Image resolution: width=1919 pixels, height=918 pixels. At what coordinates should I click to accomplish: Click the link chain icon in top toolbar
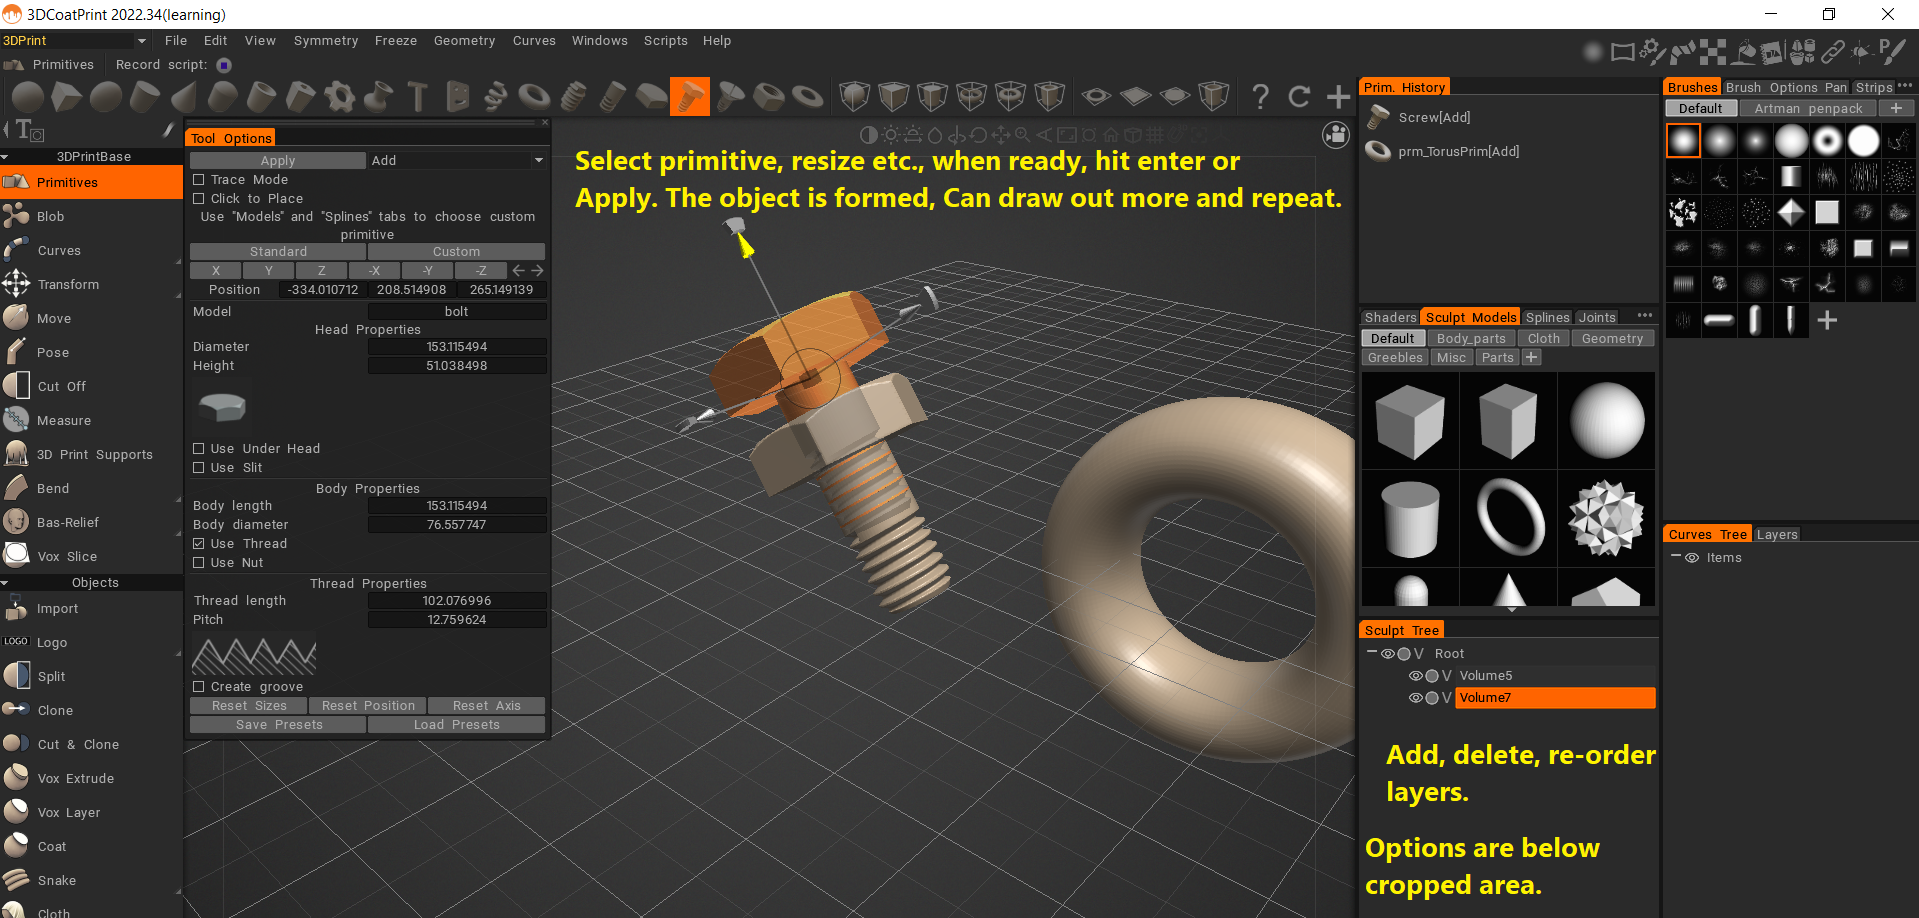(1832, 51)
